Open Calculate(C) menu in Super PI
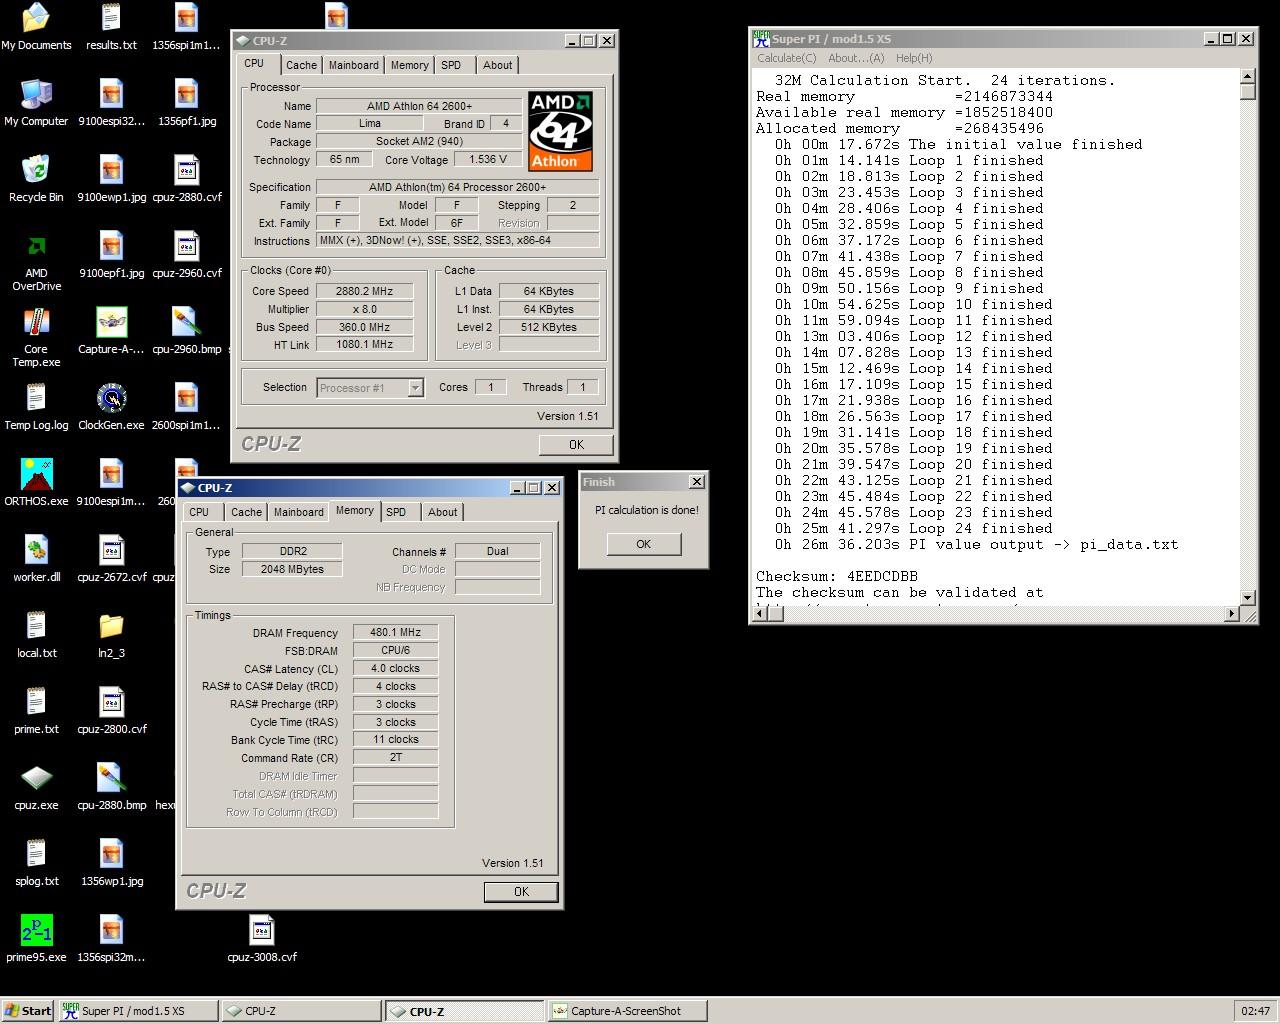This screenshot has width=1280, height=1024. (x=787, y=58)
